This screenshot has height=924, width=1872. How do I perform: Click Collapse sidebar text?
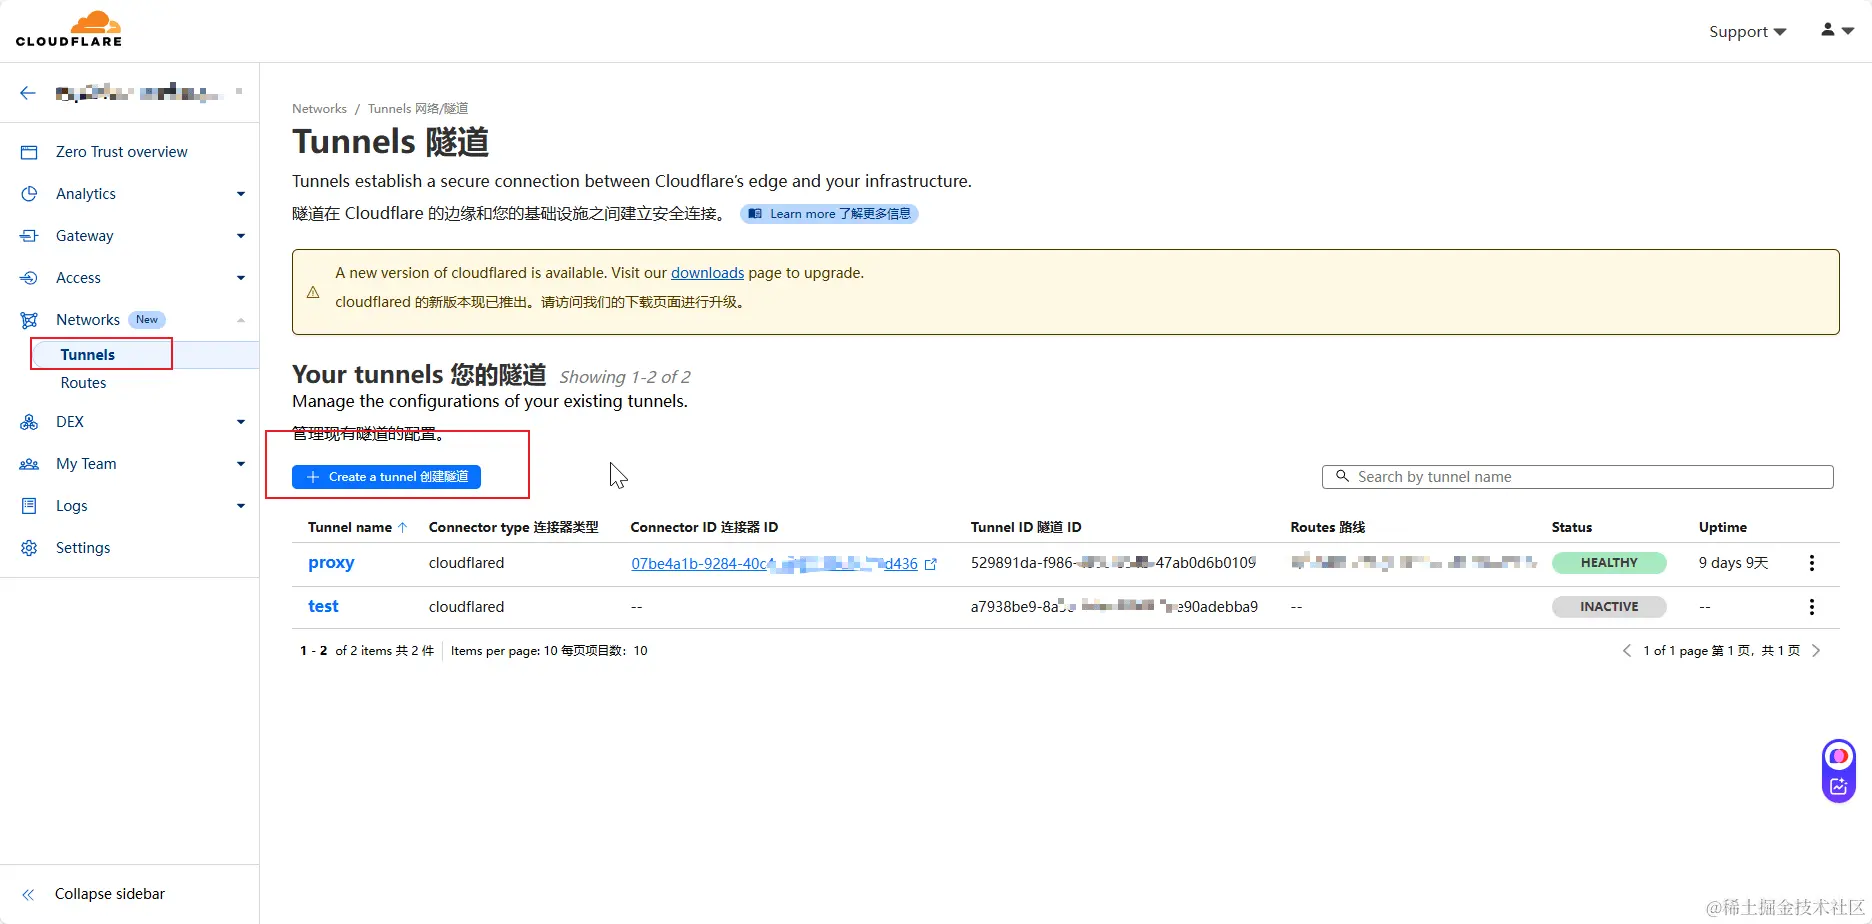(110, 894)
